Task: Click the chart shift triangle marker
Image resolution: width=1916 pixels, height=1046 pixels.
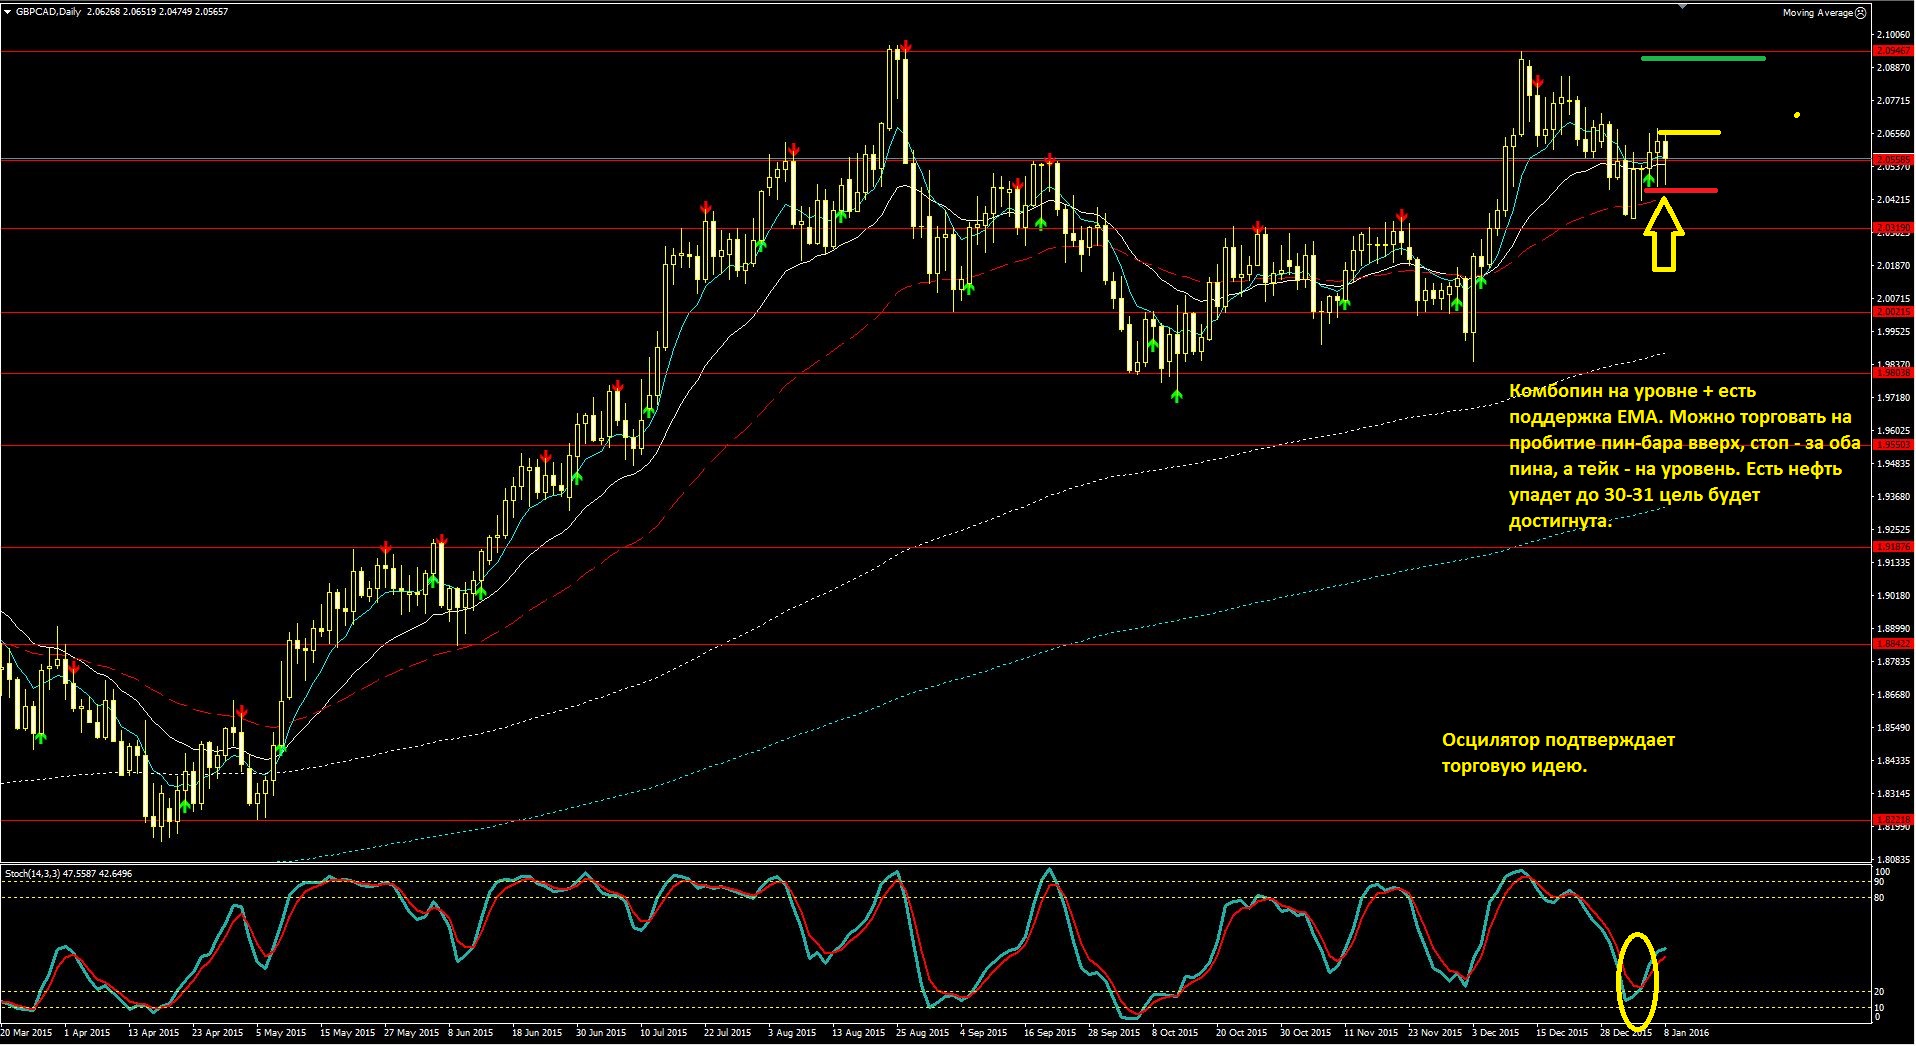Action: [x=1682, y=4]
